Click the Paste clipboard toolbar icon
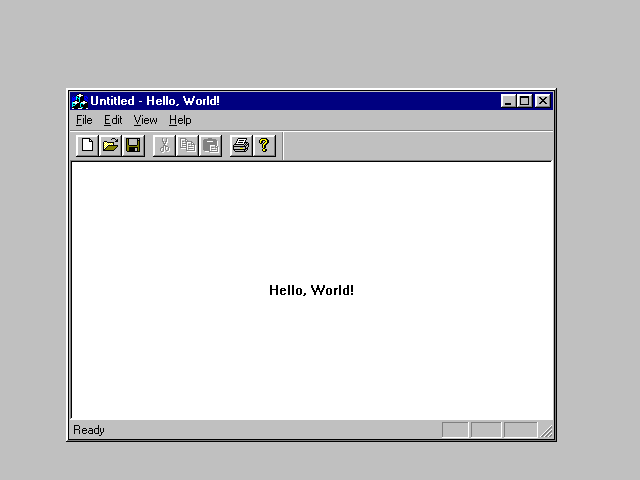 tap(210, 146)
